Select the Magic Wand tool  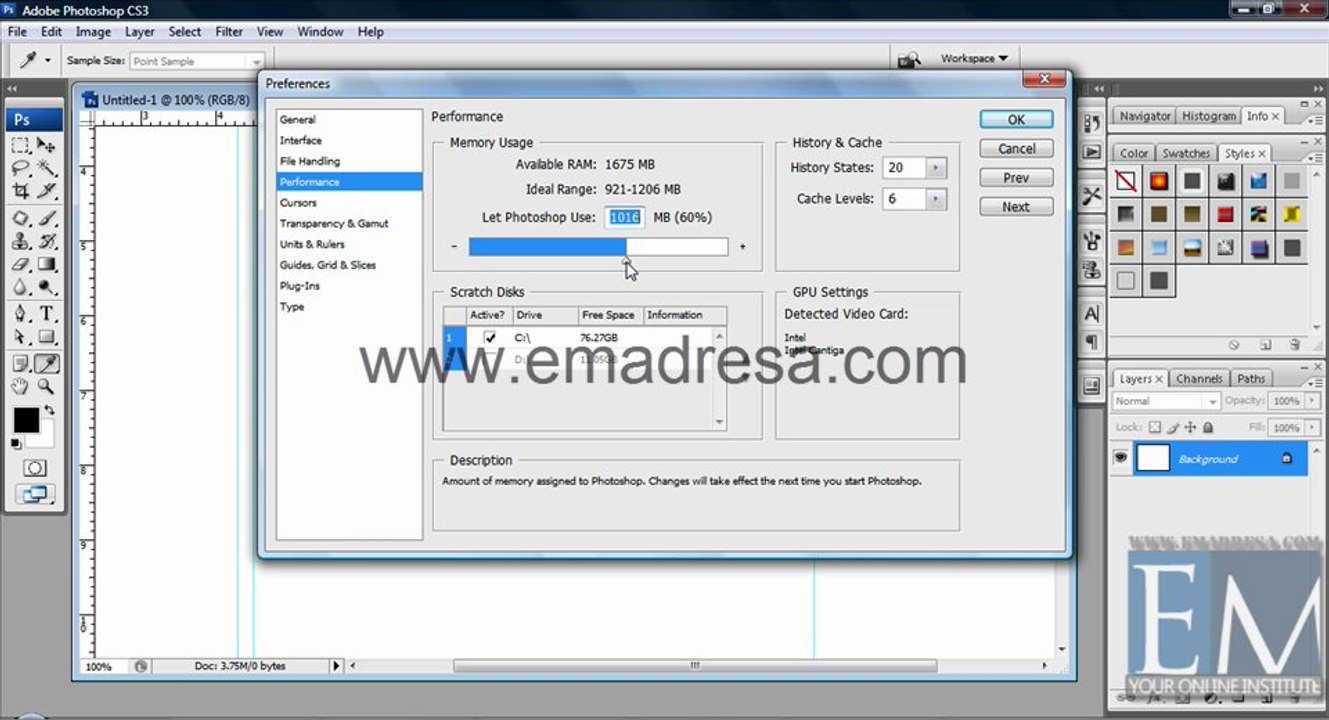[x=46, y=168]
